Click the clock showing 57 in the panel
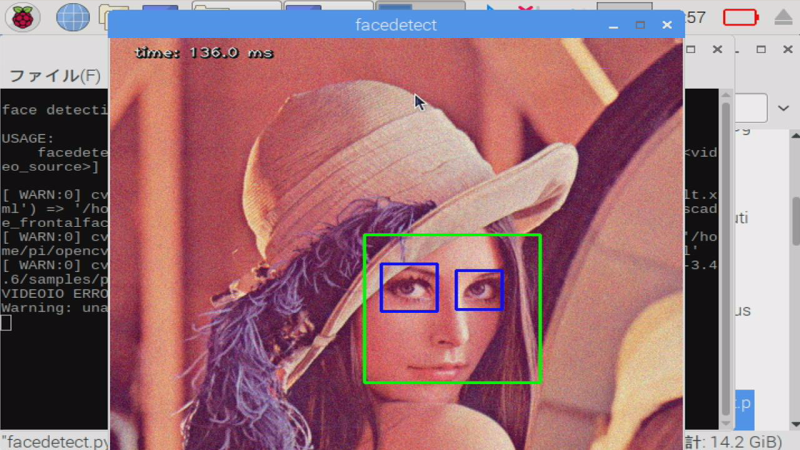 click(696, 18)
